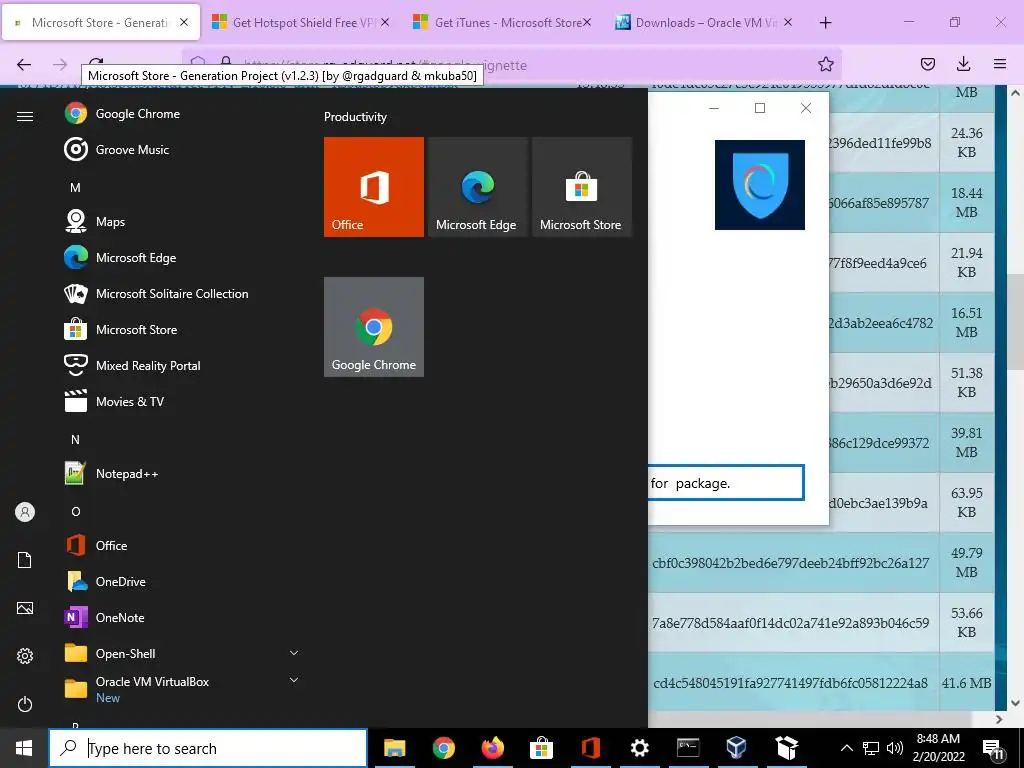
Task: Switch to Get Hotspot Shield Free VPN tab
Action: click(300, 23)
